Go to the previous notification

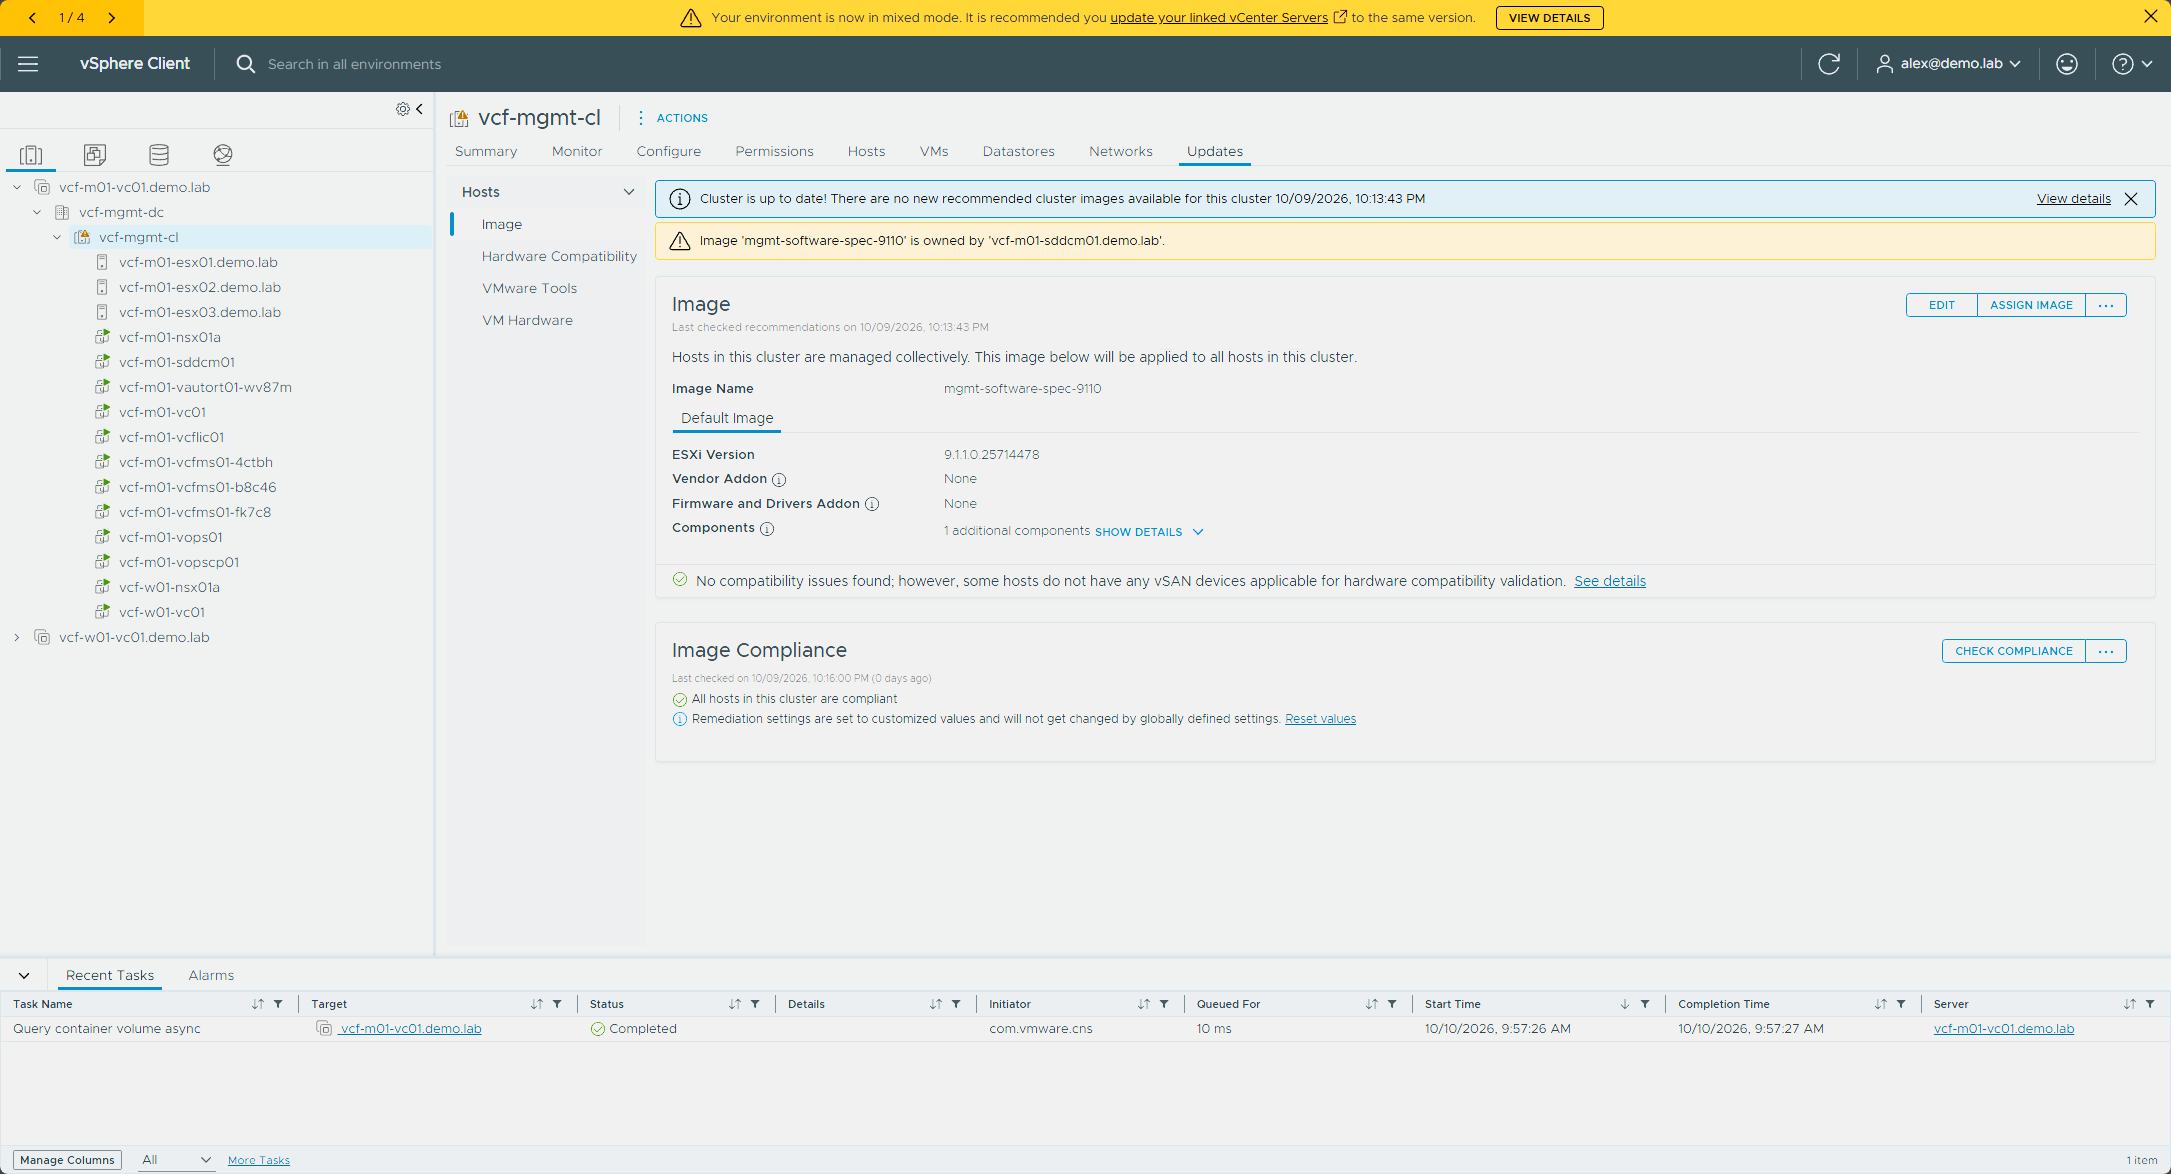33,17
